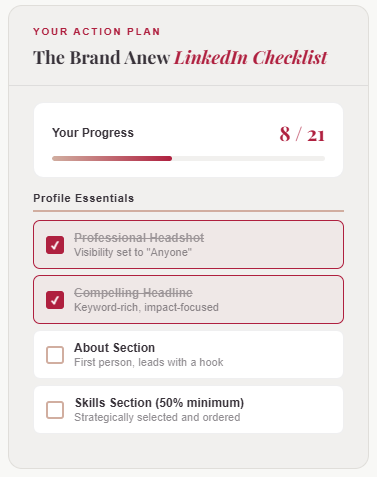The height and width of the screenshot is (477, 377).
Task: Click the unfilled part of progress bar
Action: tap(248, 159)
